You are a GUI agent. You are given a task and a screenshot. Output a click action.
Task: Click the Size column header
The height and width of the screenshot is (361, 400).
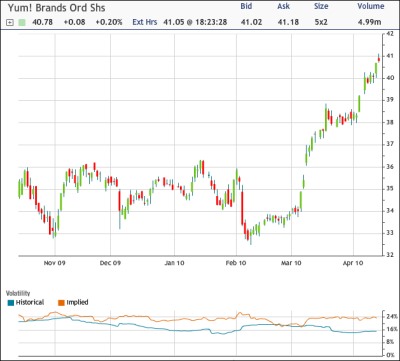pyautogui.click(x=321, y=6)
